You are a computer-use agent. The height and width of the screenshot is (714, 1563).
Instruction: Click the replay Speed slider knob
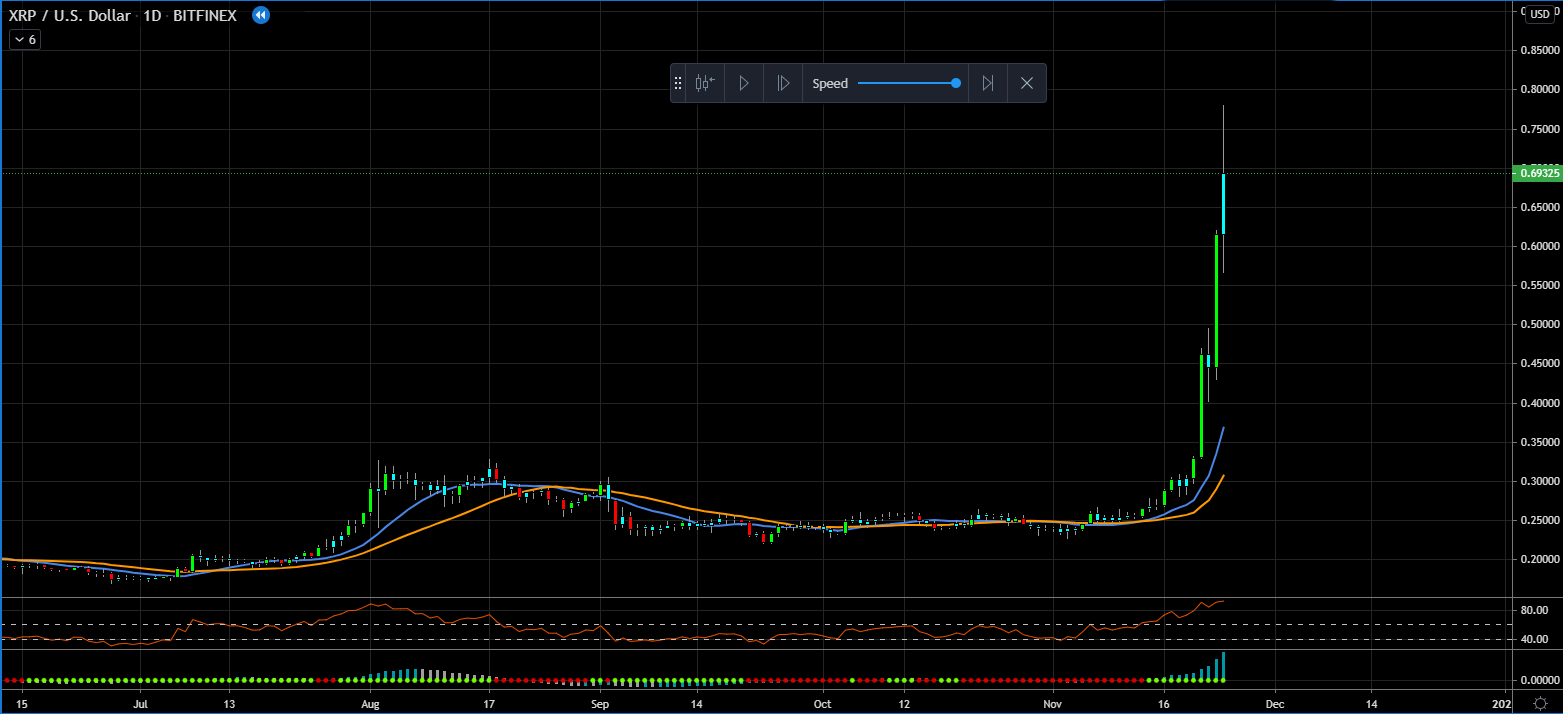956,84
